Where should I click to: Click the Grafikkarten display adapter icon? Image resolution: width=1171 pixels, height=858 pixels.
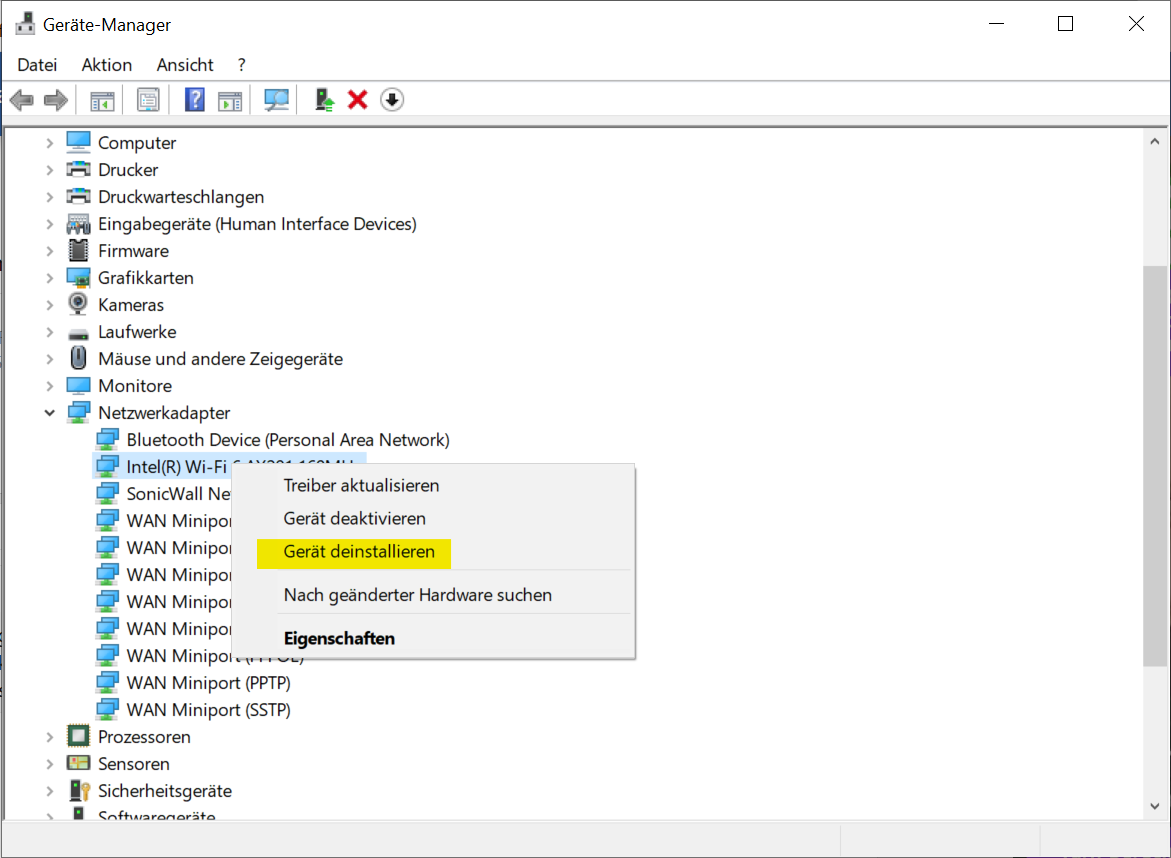[78, 278]
